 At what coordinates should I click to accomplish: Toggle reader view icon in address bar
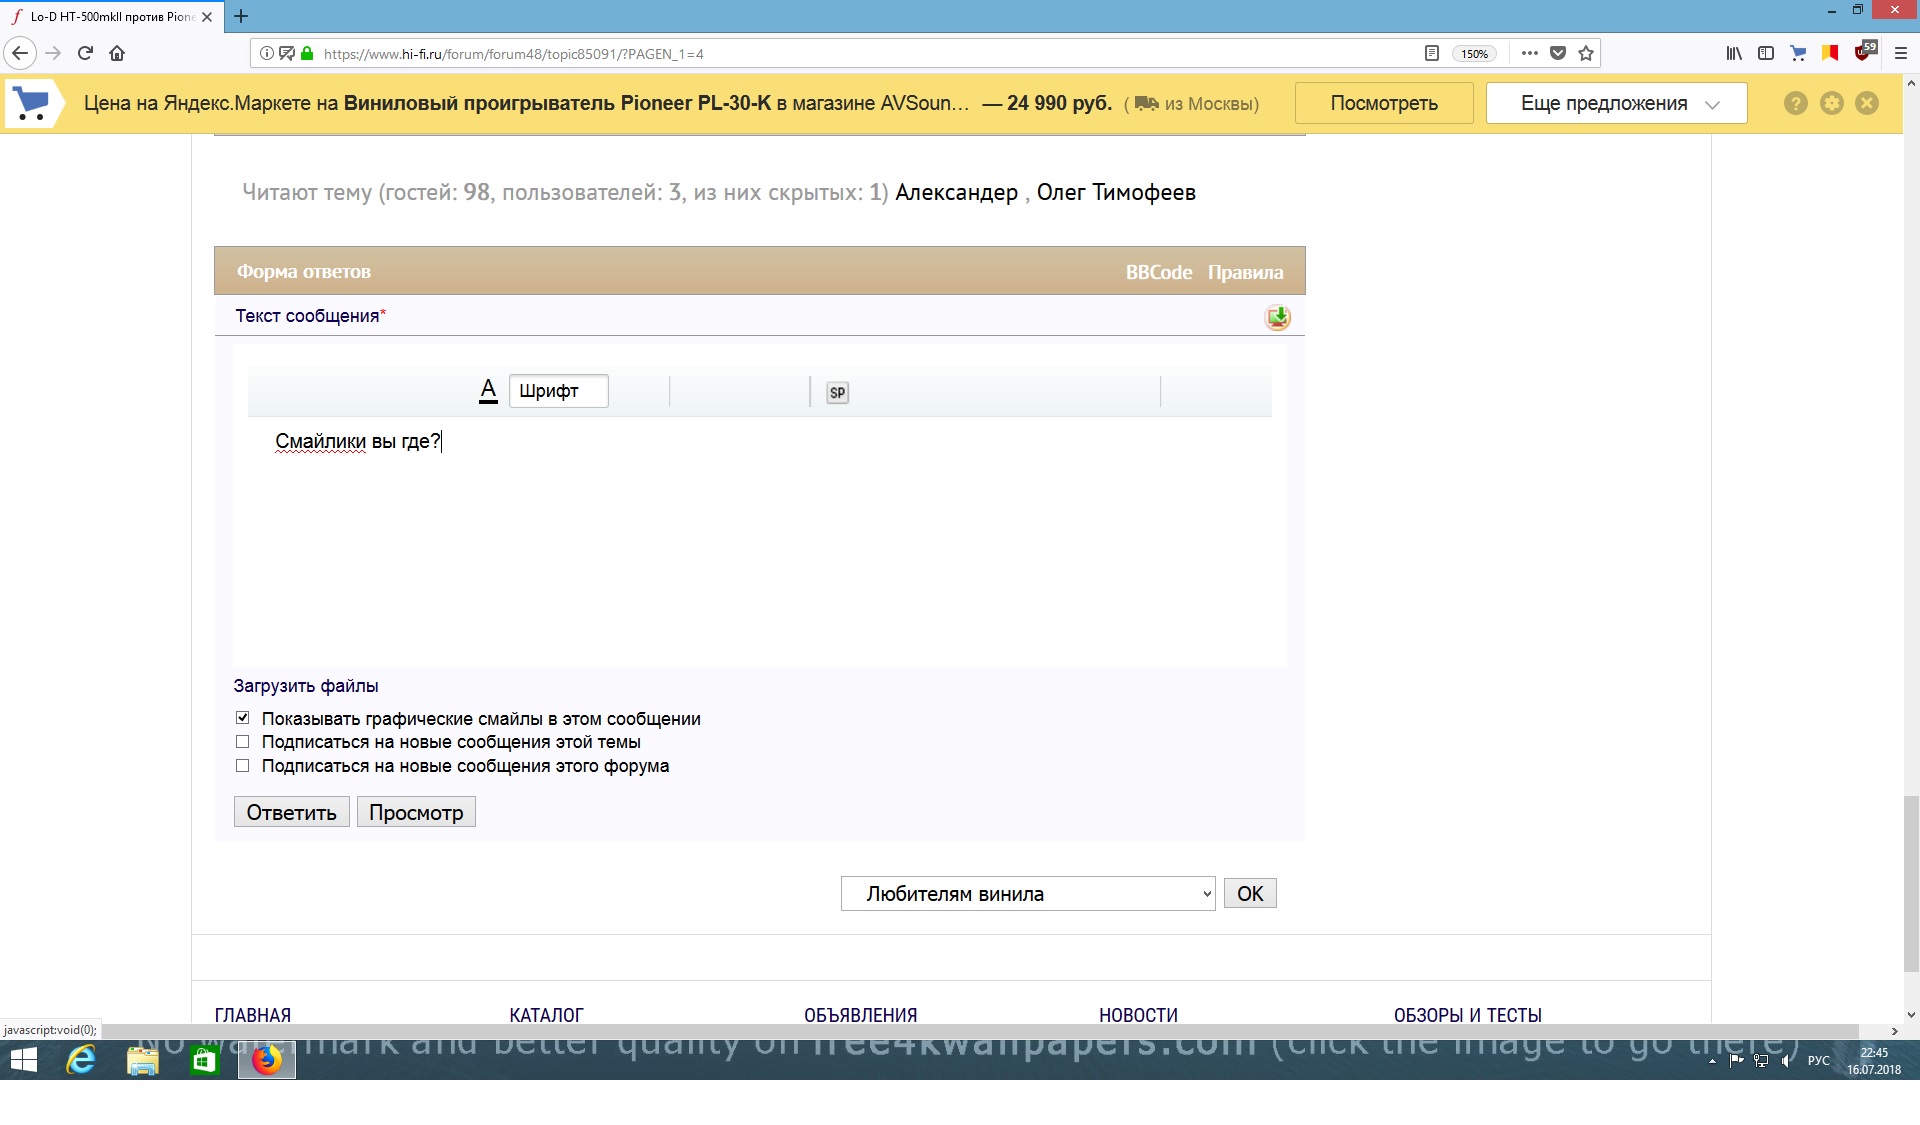[x=1431, y=53]
